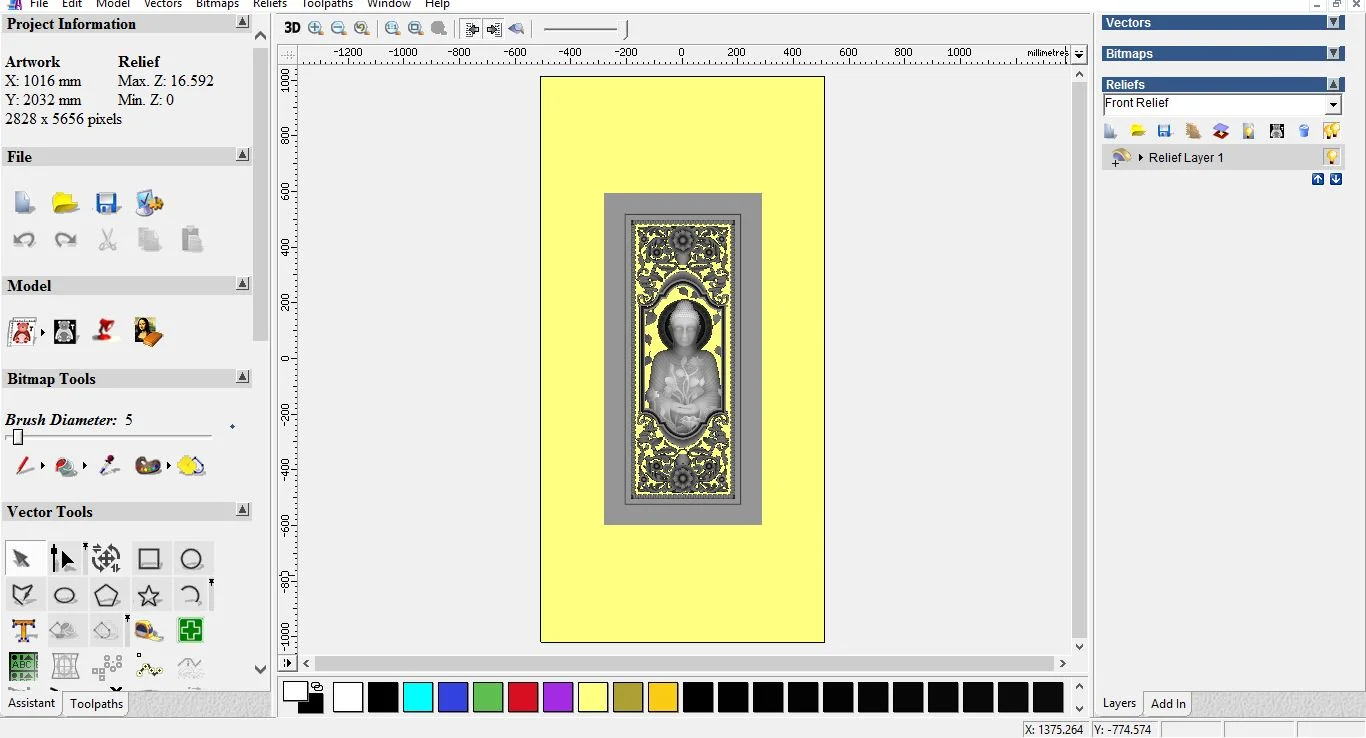Select the Create Rectangle vector tool
Image resolution: width=1366 pixels, height=738 pixels.
(x=149, y=559)
